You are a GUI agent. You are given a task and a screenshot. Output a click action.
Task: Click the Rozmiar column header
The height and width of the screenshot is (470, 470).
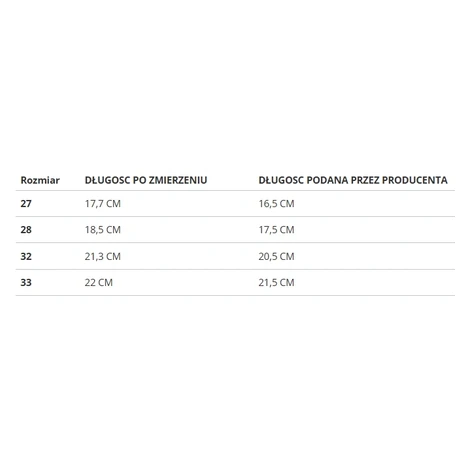pos(40,180)
